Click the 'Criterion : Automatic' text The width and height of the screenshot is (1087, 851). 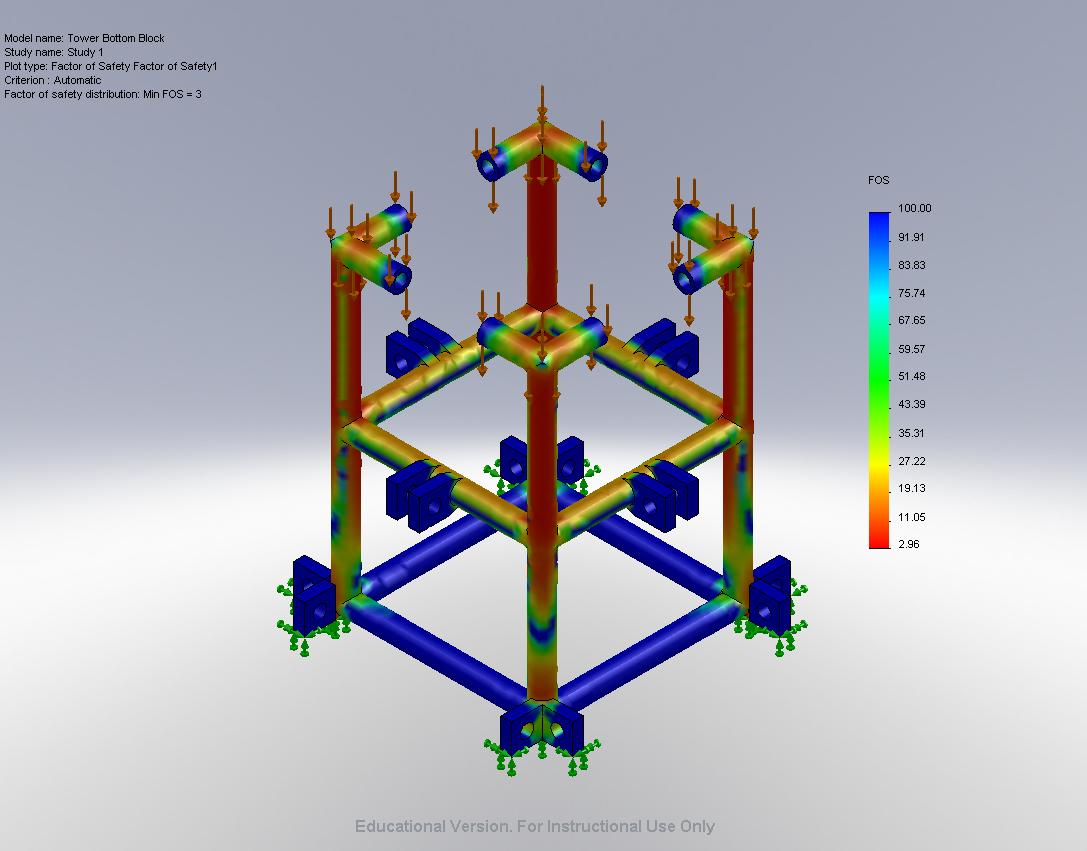pyautogui.click(x=53, y=80)
